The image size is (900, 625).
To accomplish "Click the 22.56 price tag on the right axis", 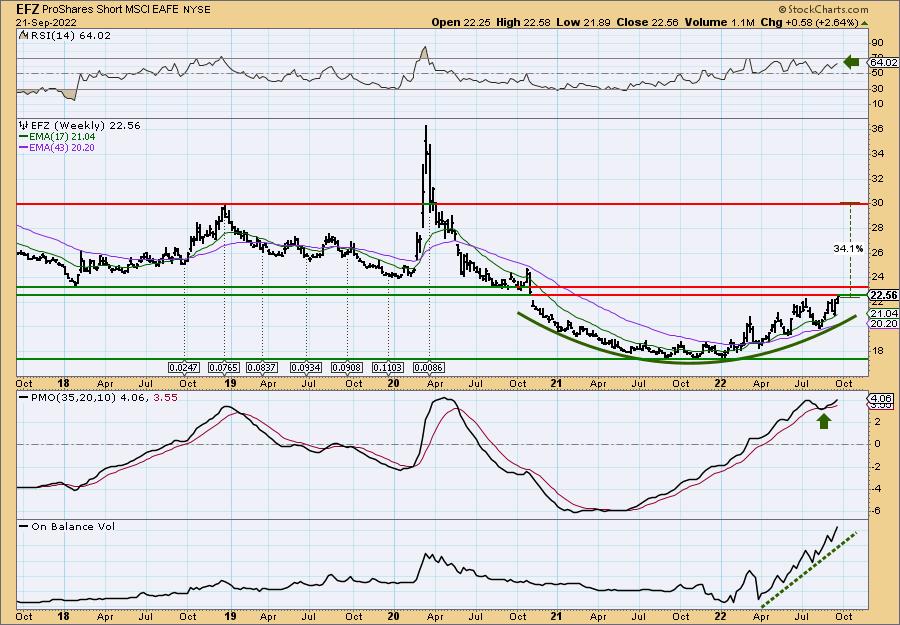I will coord(883,295).
